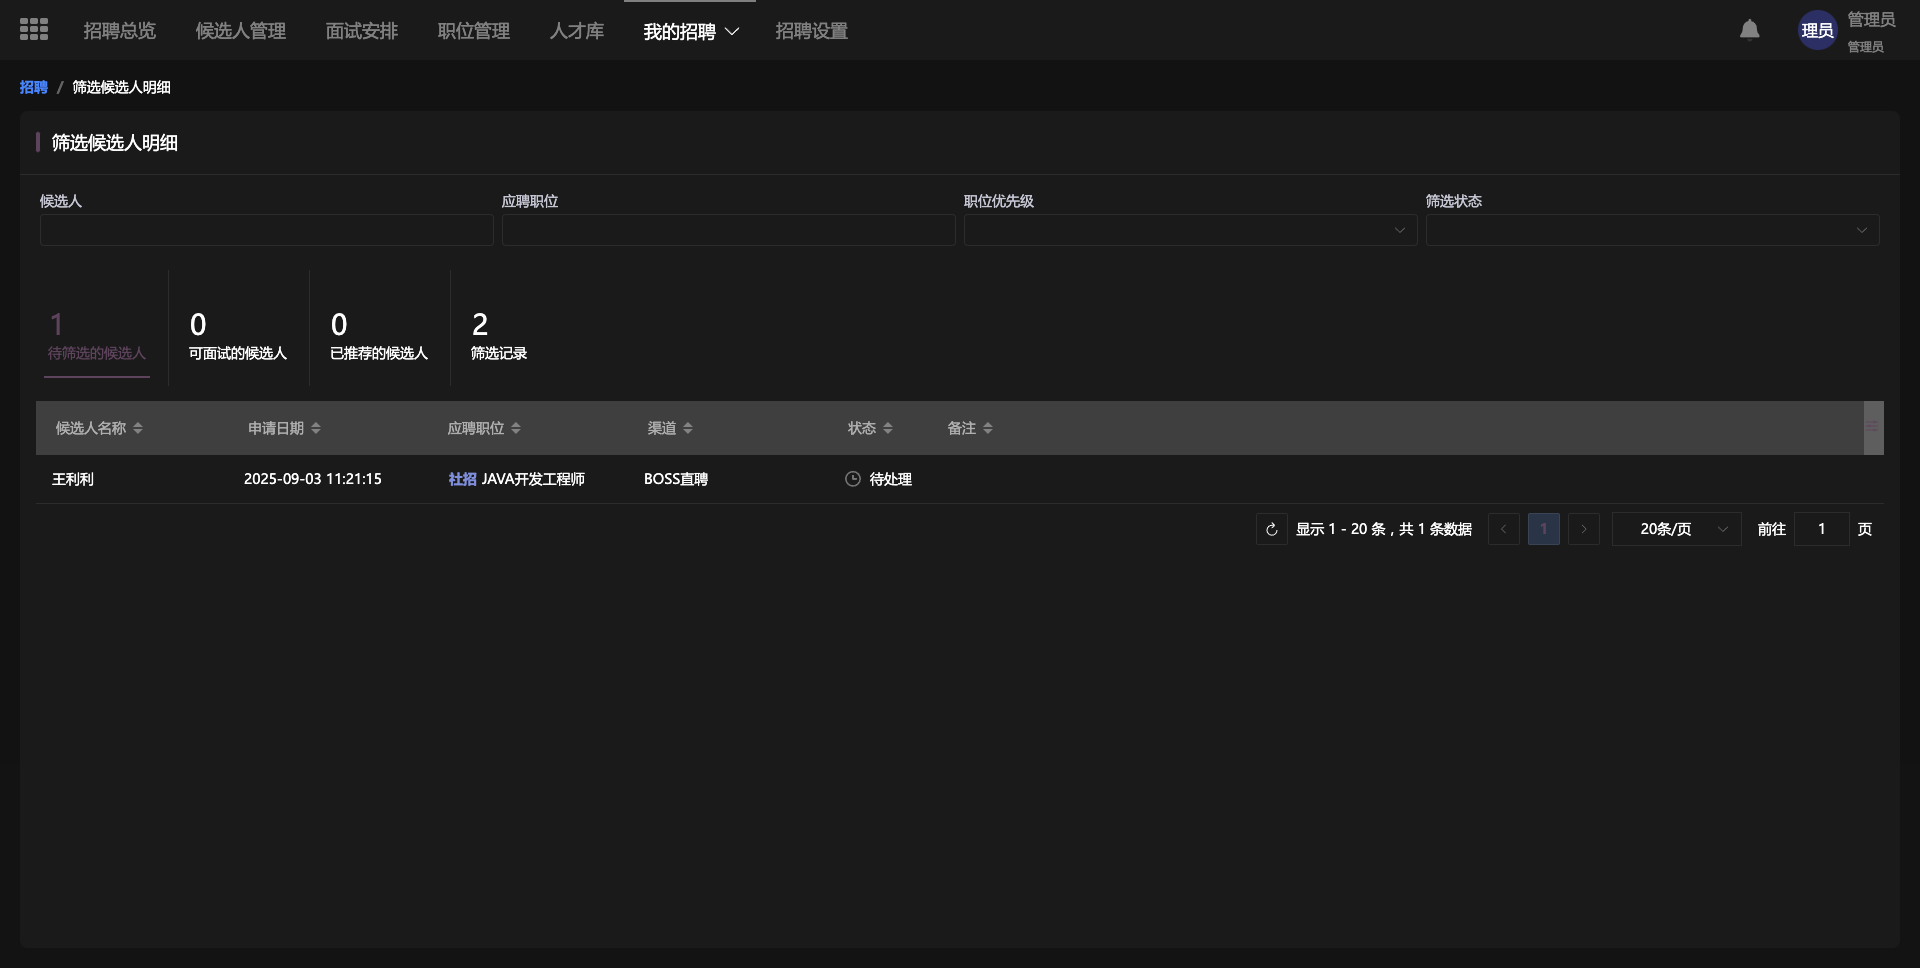The height and width of the screenshot is (968, 1920).
Task: Sort by 候选人名称 column sort icon
Action: tap(138, 428)
